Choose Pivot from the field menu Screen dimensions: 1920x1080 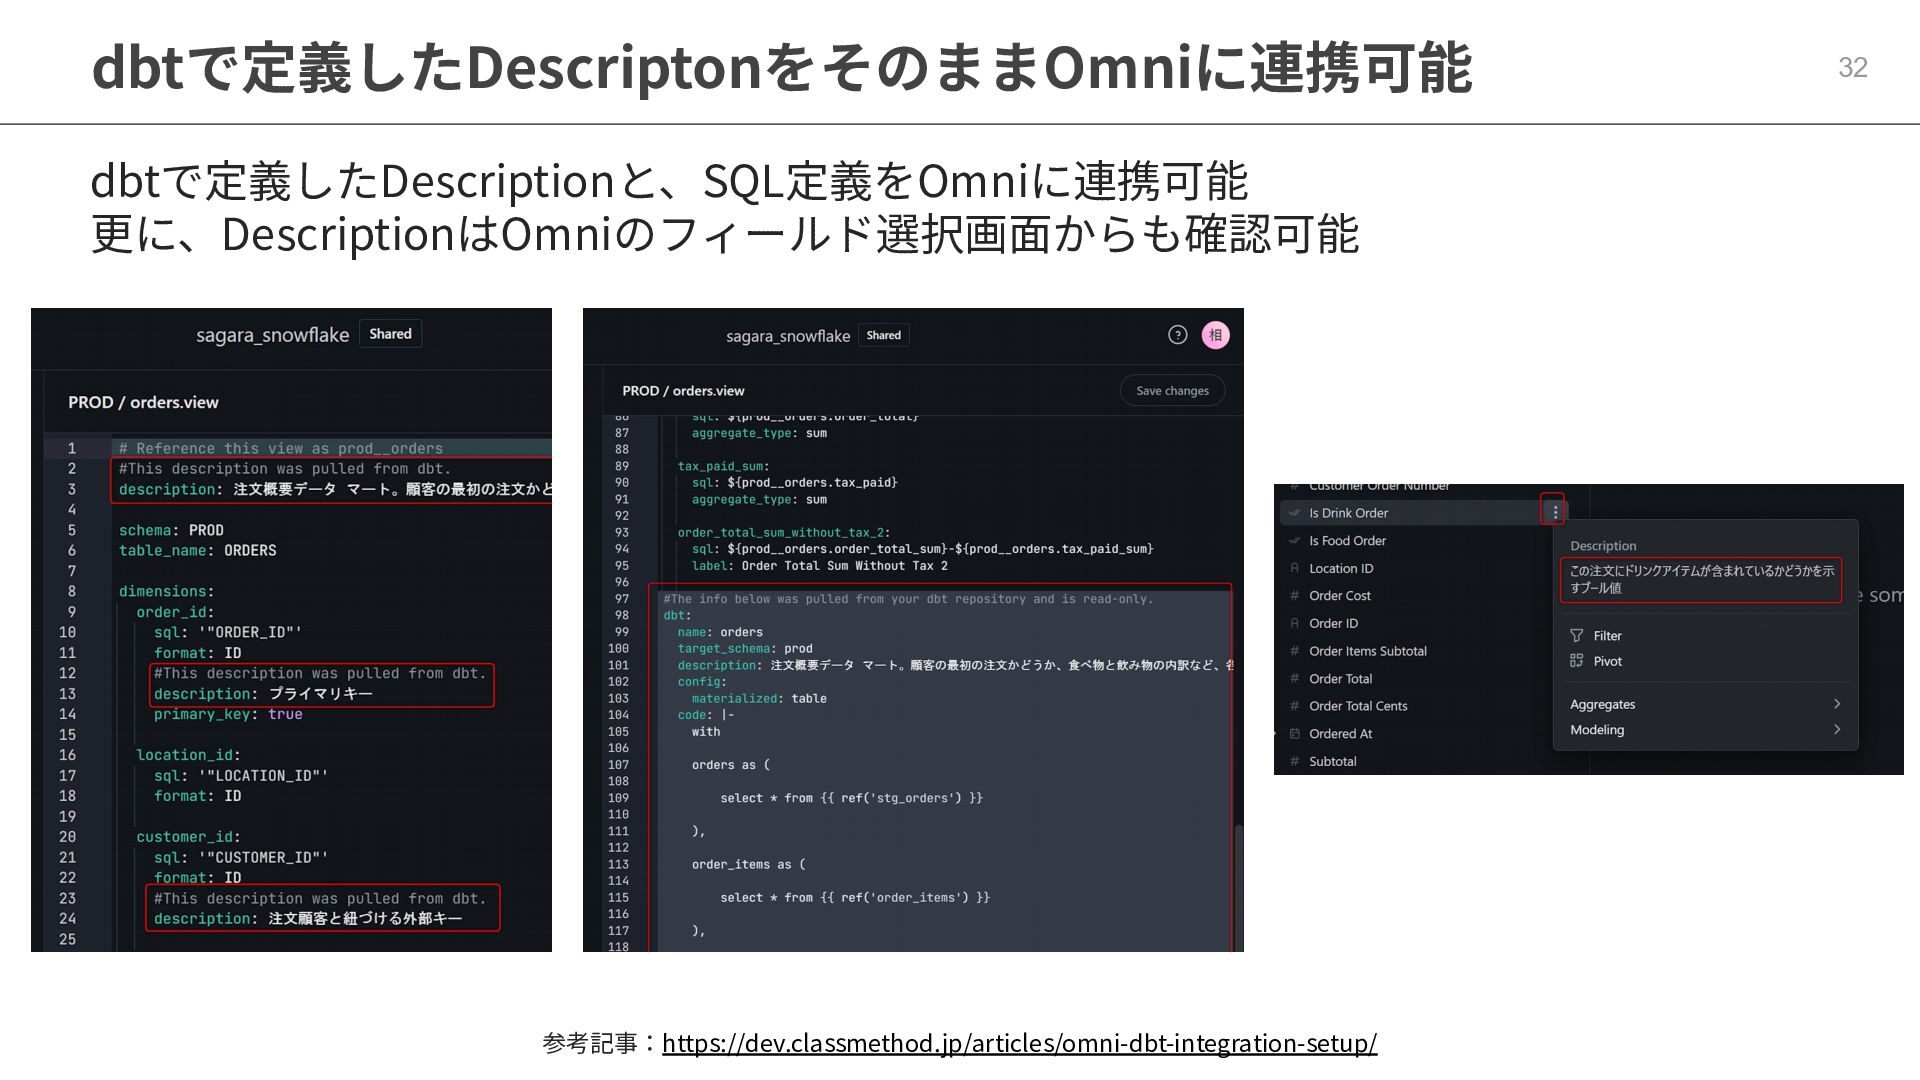coord(1607,661)
